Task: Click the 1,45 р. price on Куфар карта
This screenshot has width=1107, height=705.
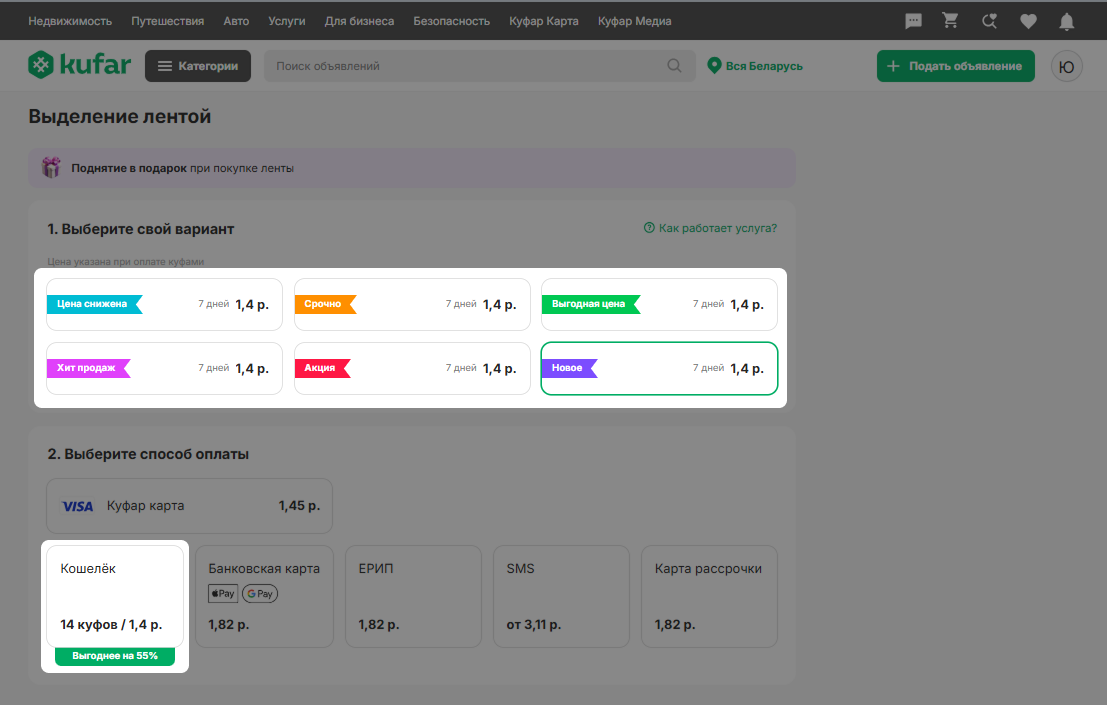Action: [299, 505]
